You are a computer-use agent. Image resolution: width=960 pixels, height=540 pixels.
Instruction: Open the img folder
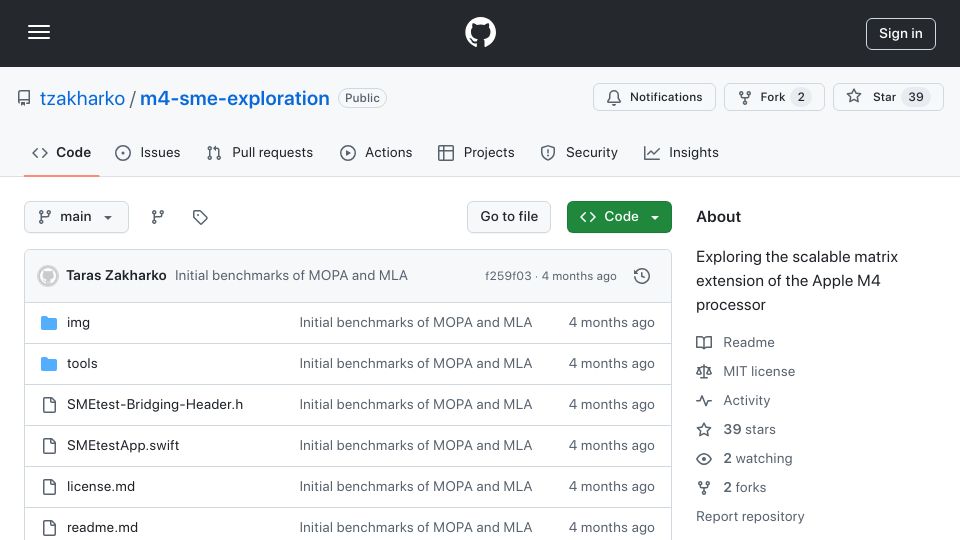[x=78, y=323]
